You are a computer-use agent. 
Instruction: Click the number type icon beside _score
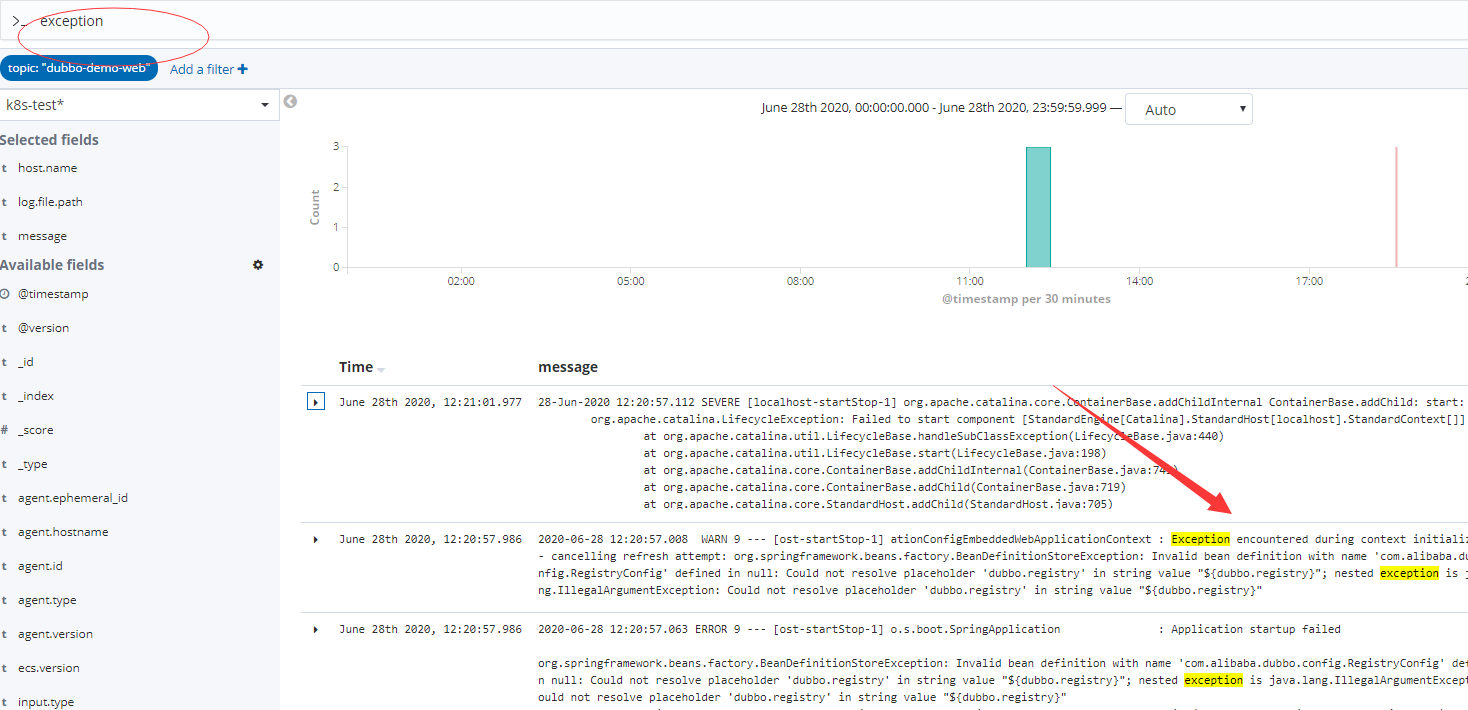click(x=5, y=430)
